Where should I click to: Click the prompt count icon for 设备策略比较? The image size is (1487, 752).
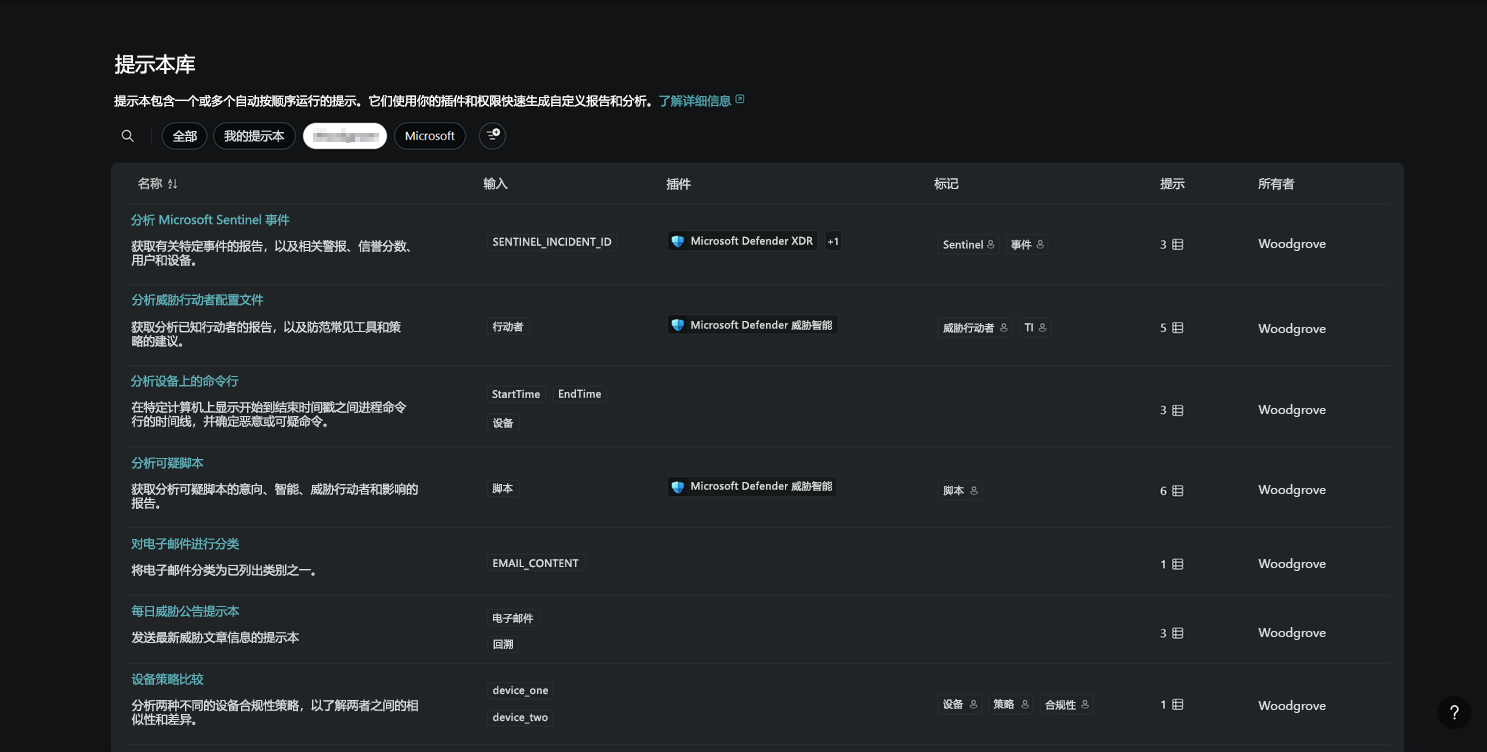(1178, 705)
